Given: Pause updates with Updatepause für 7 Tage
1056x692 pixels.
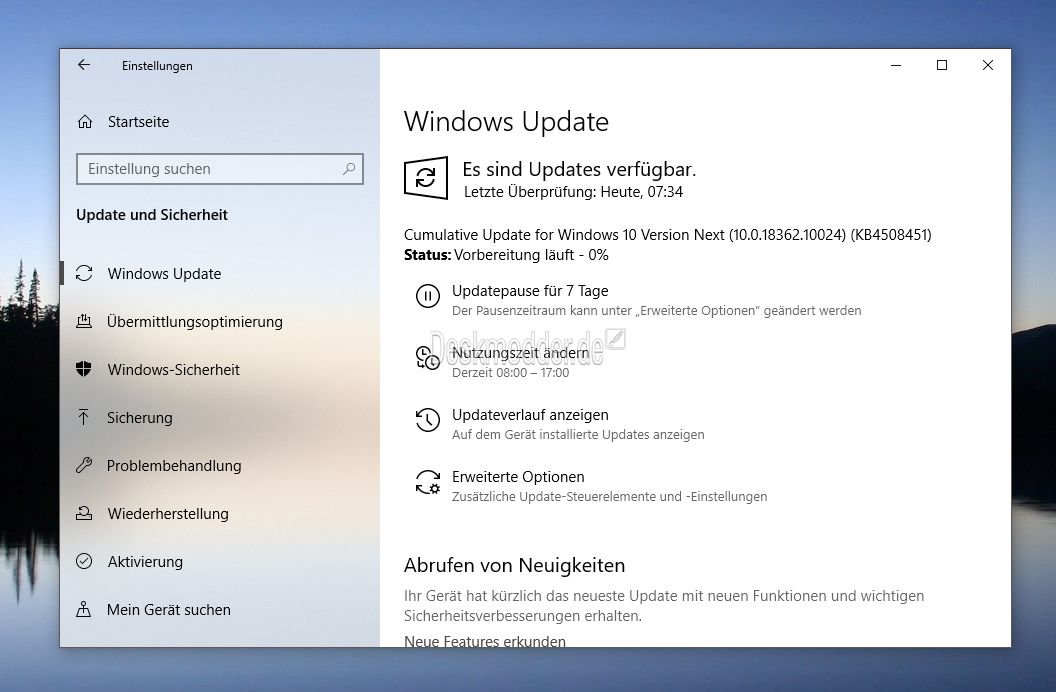Looking at the screenshot, I should tap(530, 291).
